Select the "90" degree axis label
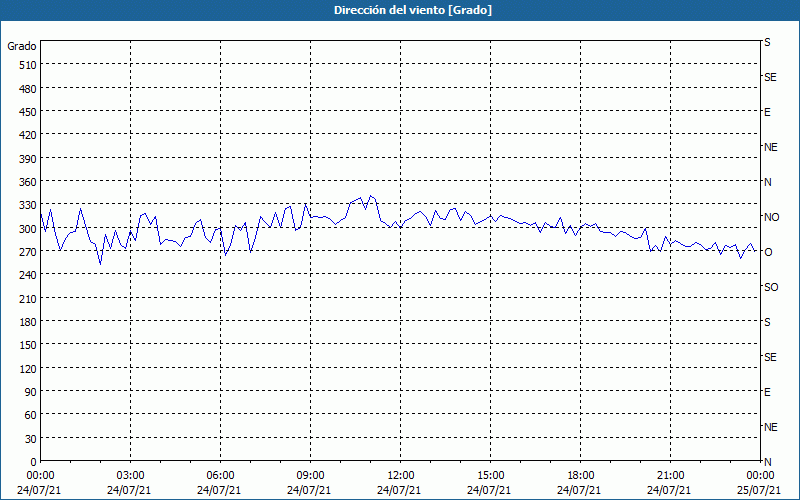This screenshot has width=800, height=500. coord(31,392)
